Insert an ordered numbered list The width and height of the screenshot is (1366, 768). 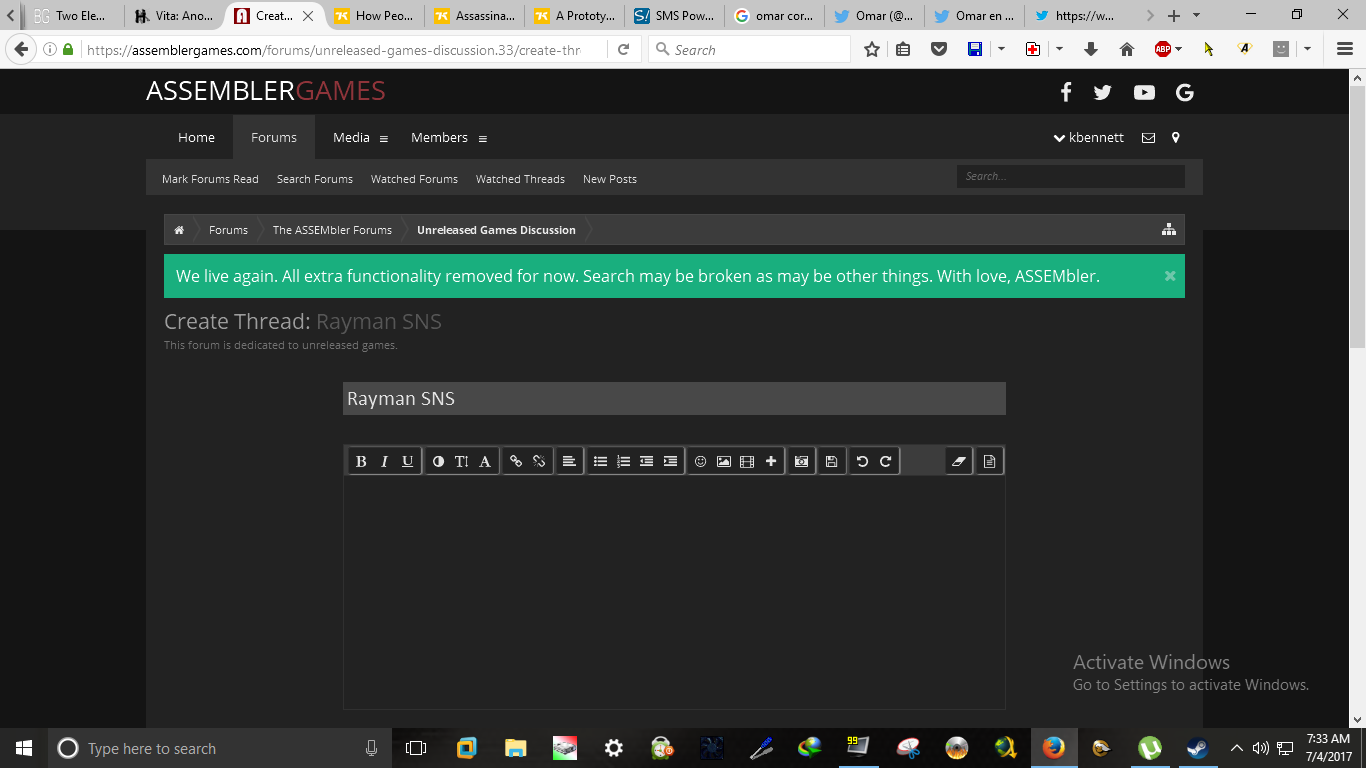623,461
